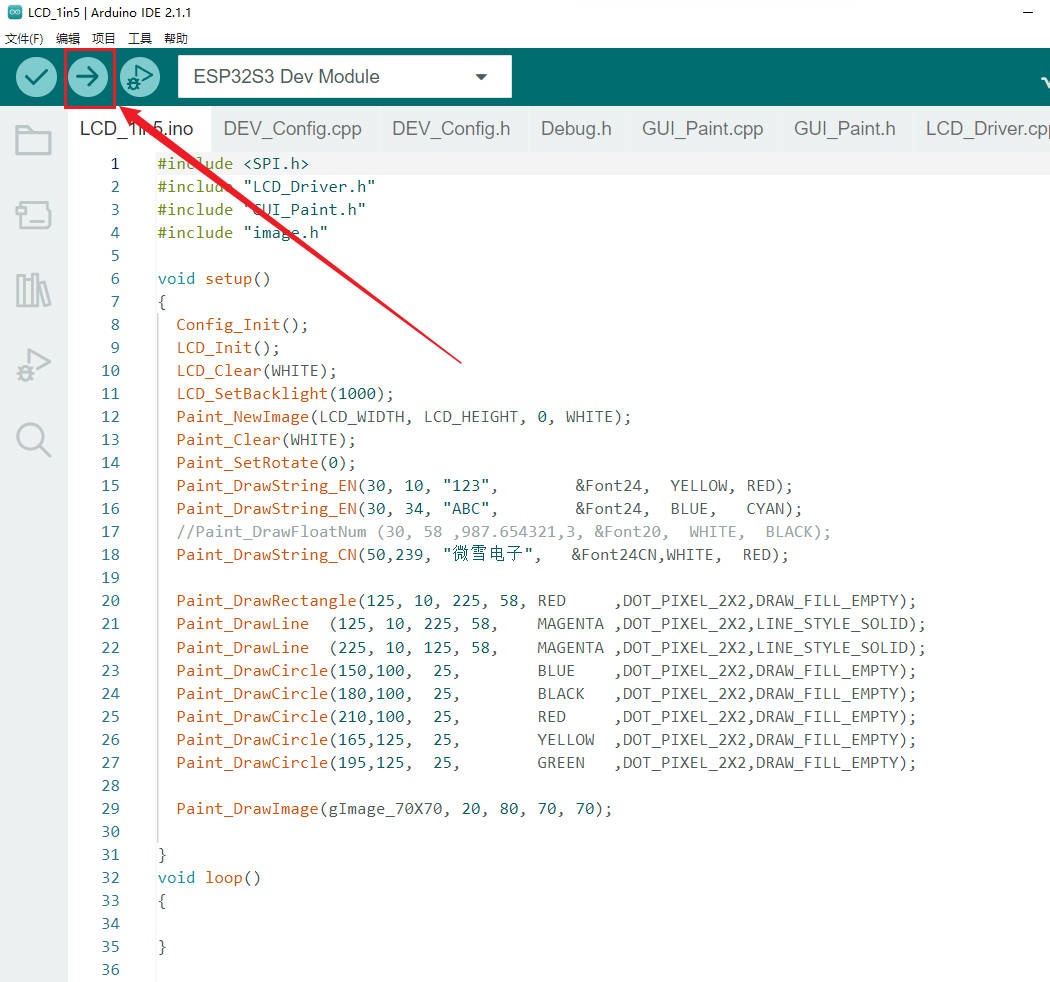Screen dimensions: 1050x982
Task: Click "LCD_Driver.h" in the include line
Action: [x=309, y=187]
